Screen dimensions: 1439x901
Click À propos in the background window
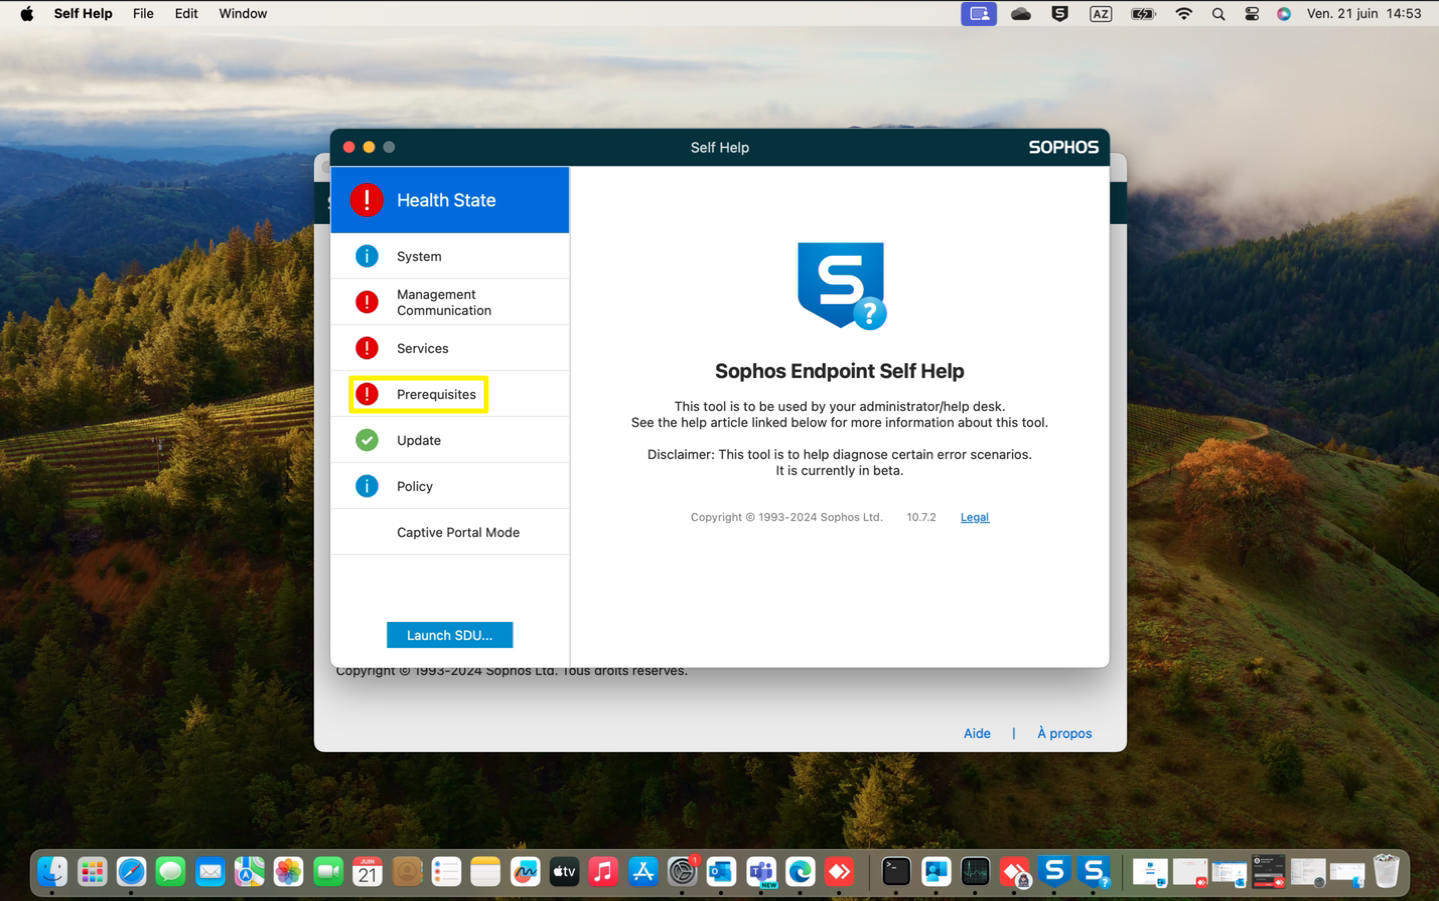pos(1064,733)
